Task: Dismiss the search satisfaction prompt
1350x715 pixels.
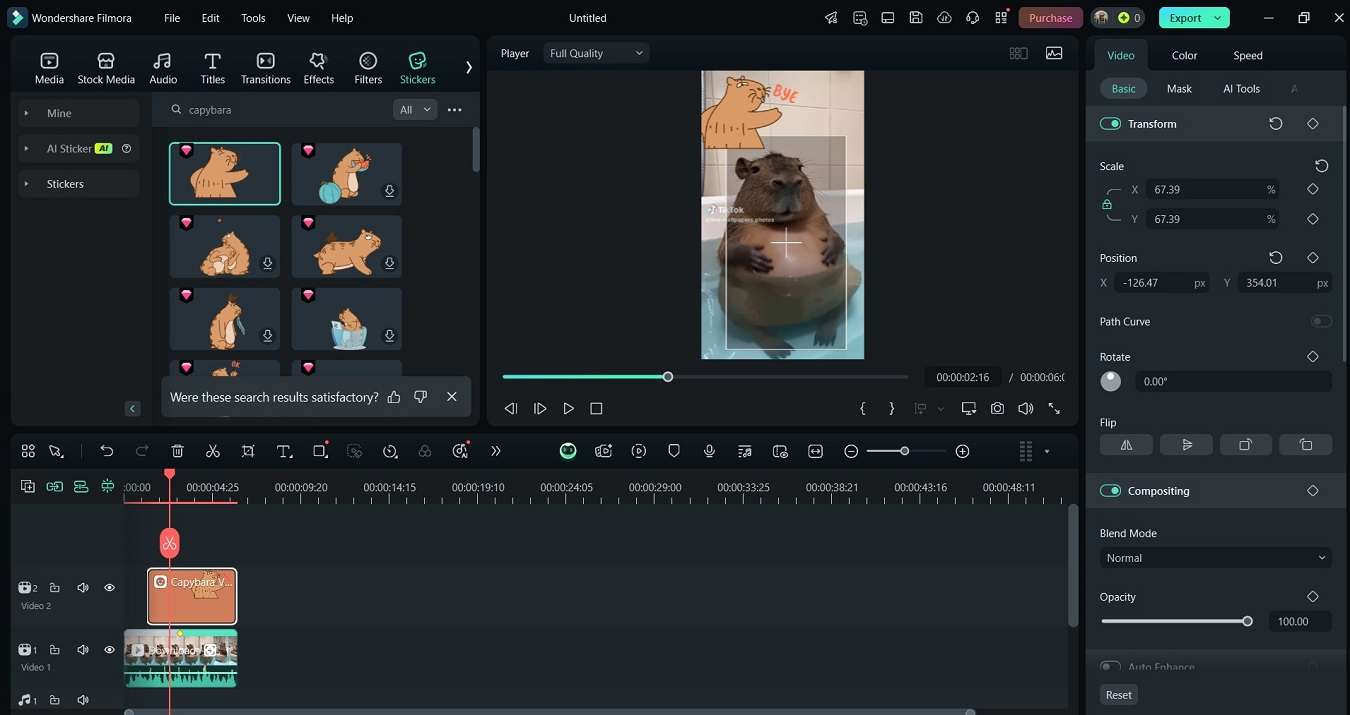Action: click(x=452, y=397)
